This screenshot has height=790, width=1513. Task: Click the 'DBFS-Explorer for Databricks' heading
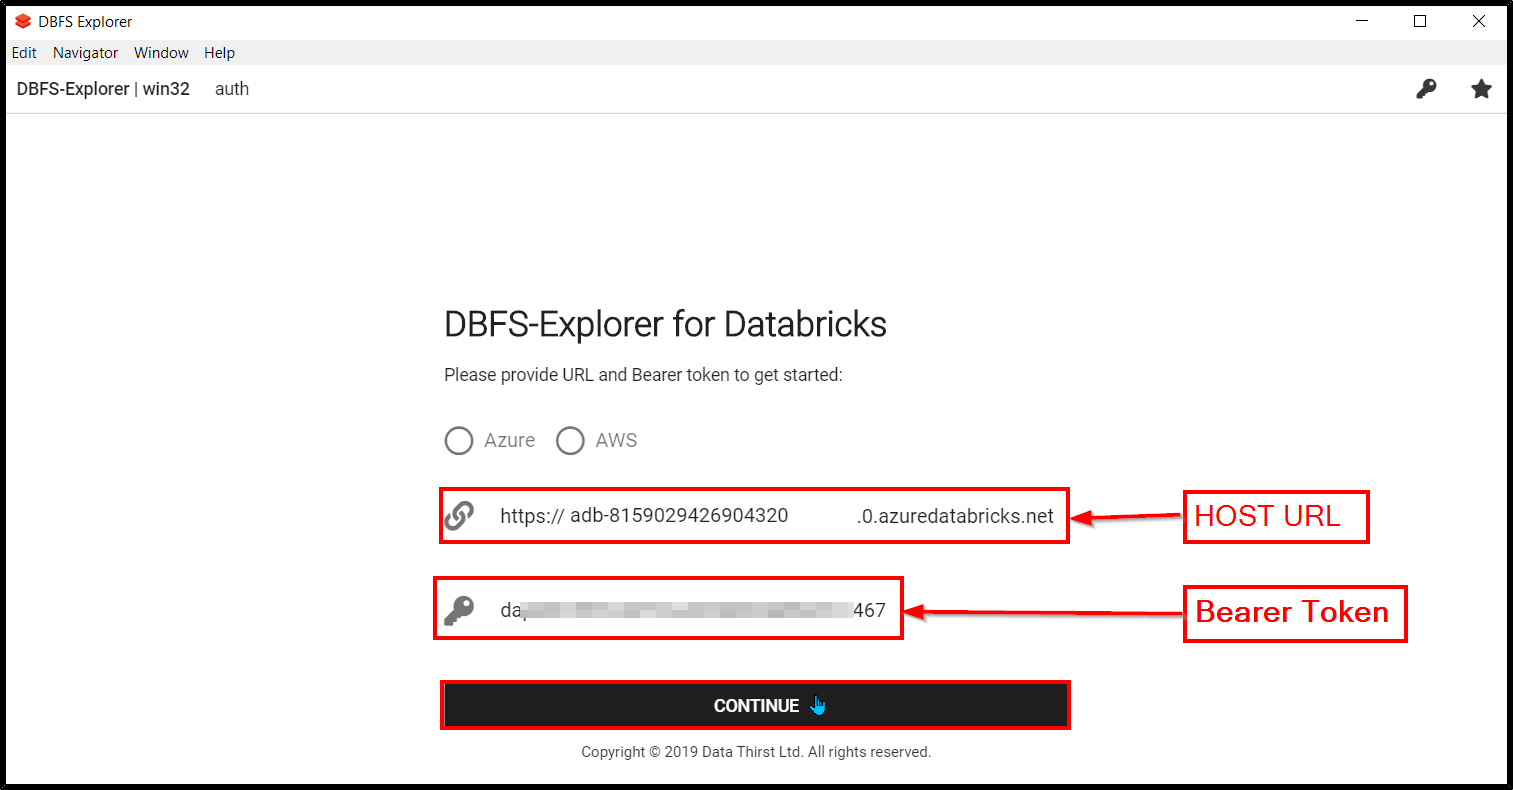[665, 324]
